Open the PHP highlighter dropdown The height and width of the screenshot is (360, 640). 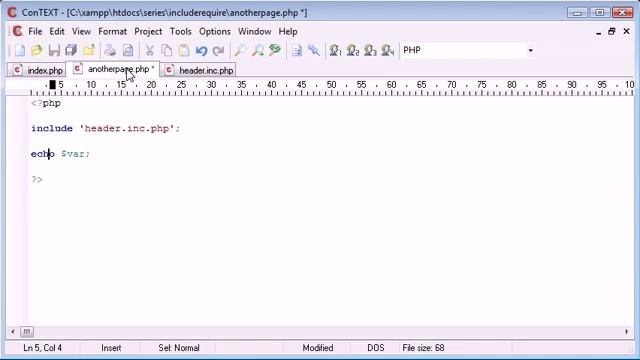[530, 50]
